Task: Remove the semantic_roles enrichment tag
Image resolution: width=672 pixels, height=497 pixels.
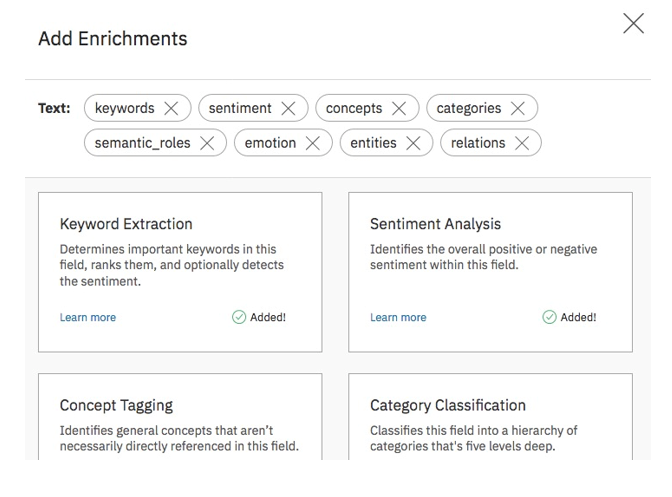Action: (x=207, y=143)
